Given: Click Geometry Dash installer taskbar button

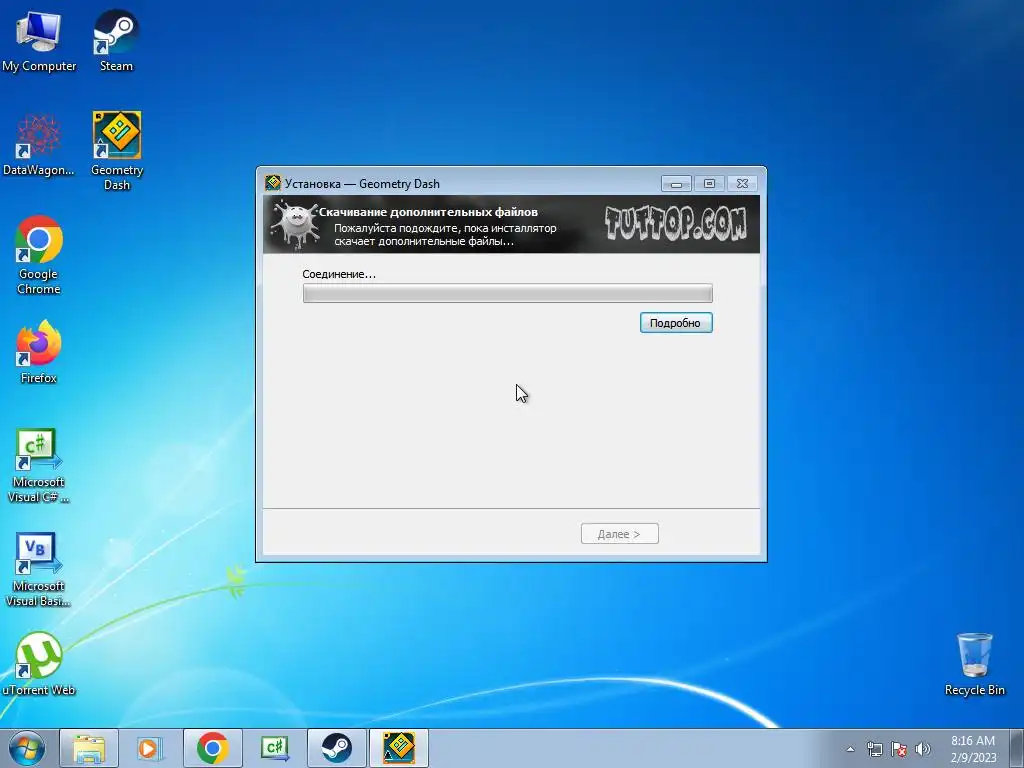Looking at the screenshot, I should coord(398,748).
